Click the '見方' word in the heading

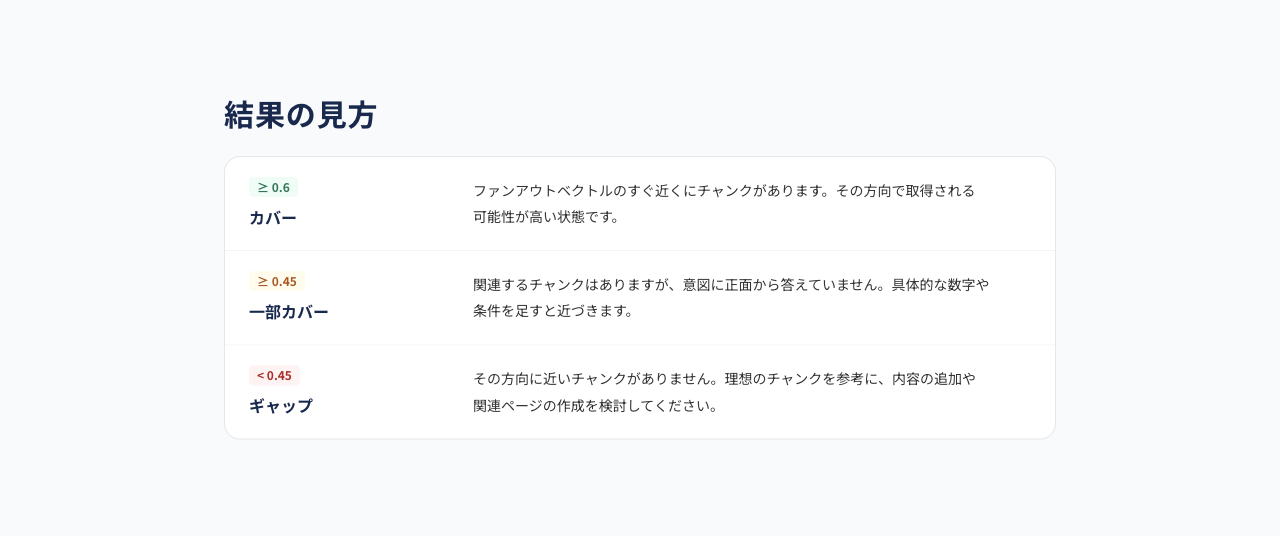pyautogui.click(x=346, y=115)
